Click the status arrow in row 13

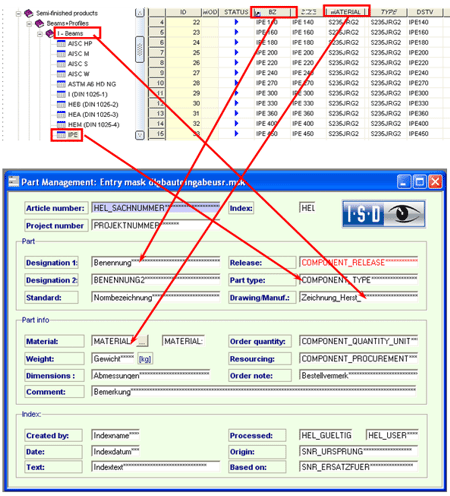tap(236, 113)
